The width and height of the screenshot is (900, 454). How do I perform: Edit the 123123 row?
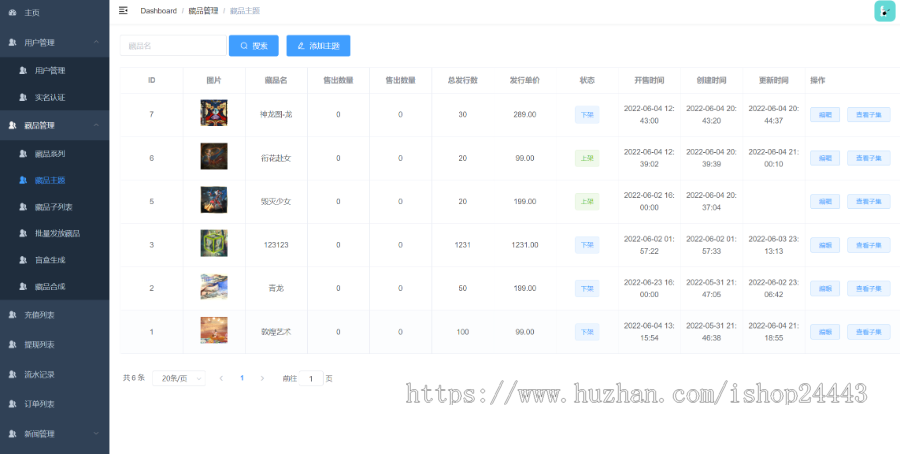825,245
